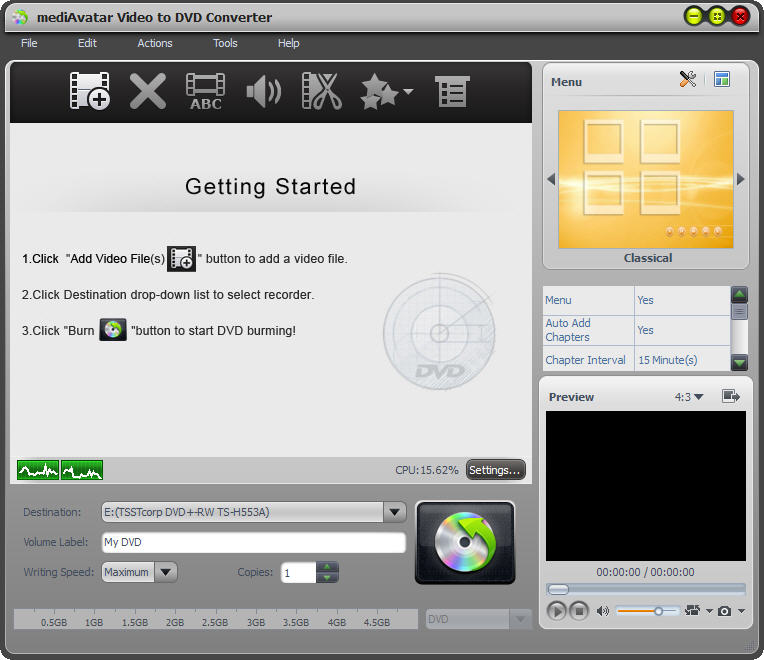Click the menu templates layout icon
This screenshot has width=764, height=660.
[722, 79]
